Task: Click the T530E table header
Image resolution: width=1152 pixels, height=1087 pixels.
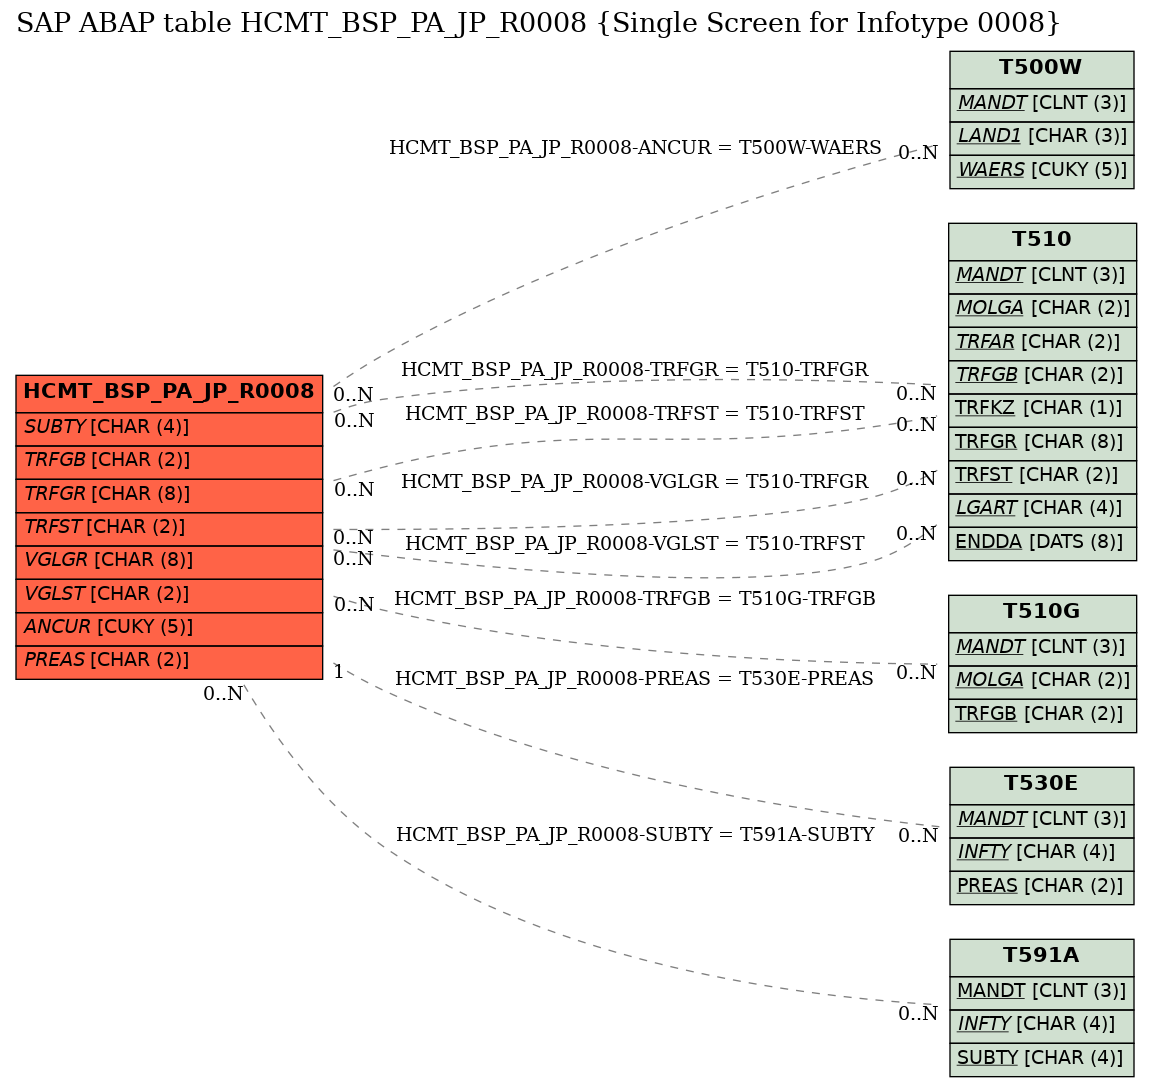Action: tap(1041, 785)
